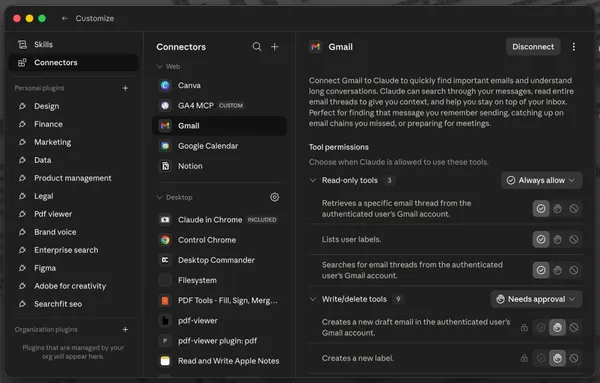Image resolution: width=600 pixels, height=383 pixels.
Task: Select the Filesystem connector
Action: tap(219, 280)
